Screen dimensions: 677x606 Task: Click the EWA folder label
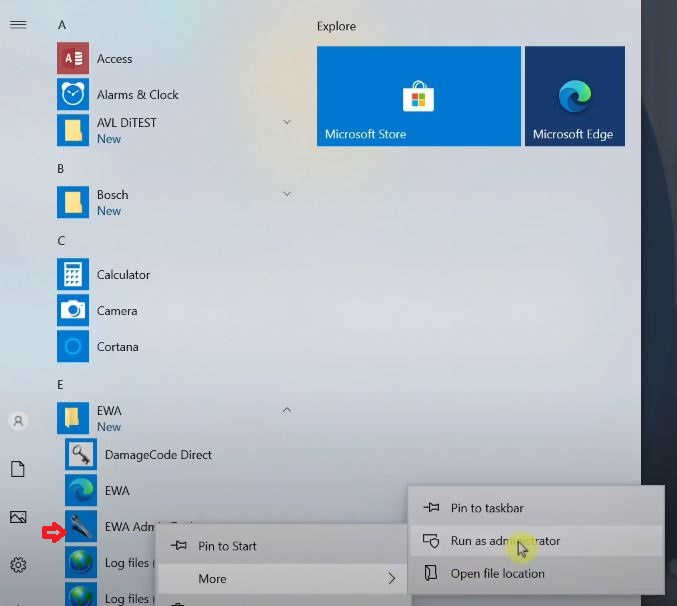coord(109,410)
